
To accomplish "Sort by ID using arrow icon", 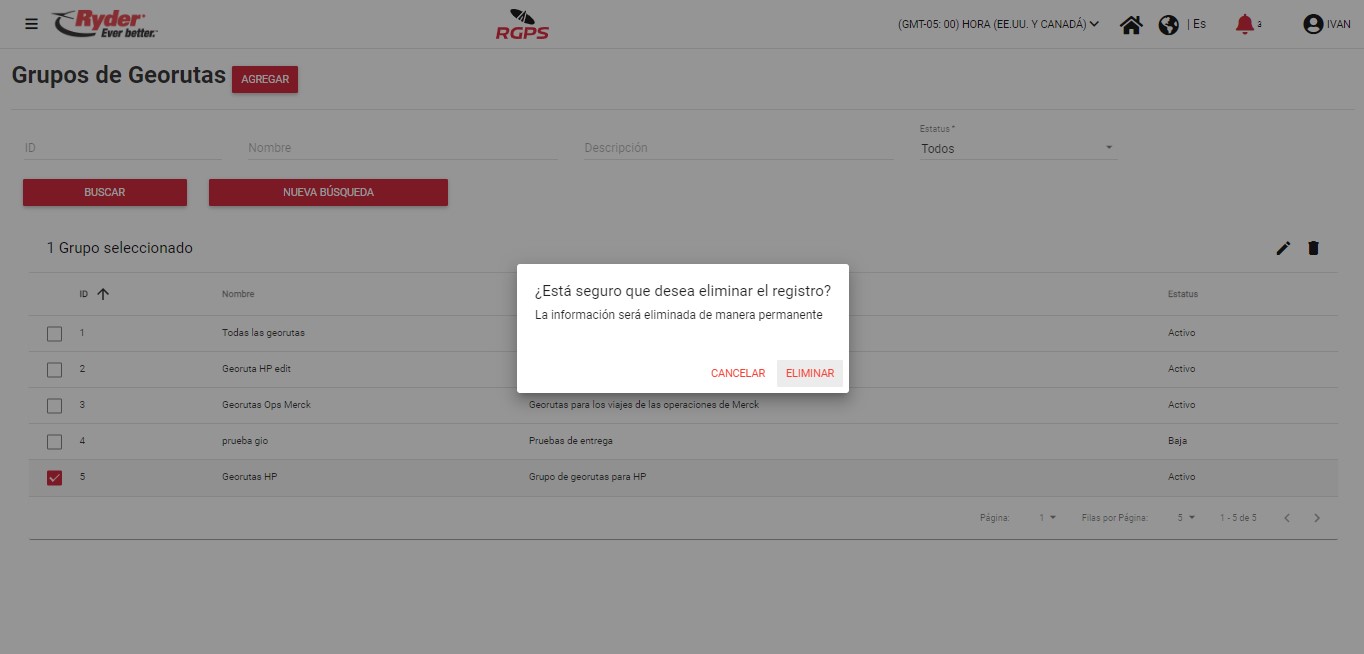I will [102, 294].
